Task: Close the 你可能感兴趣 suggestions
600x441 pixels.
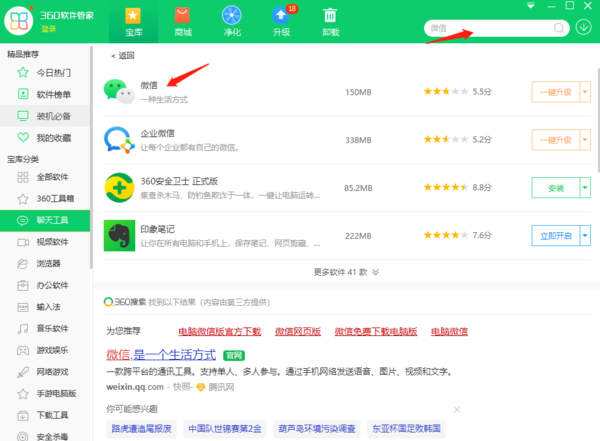Action: tap(457, 410)
